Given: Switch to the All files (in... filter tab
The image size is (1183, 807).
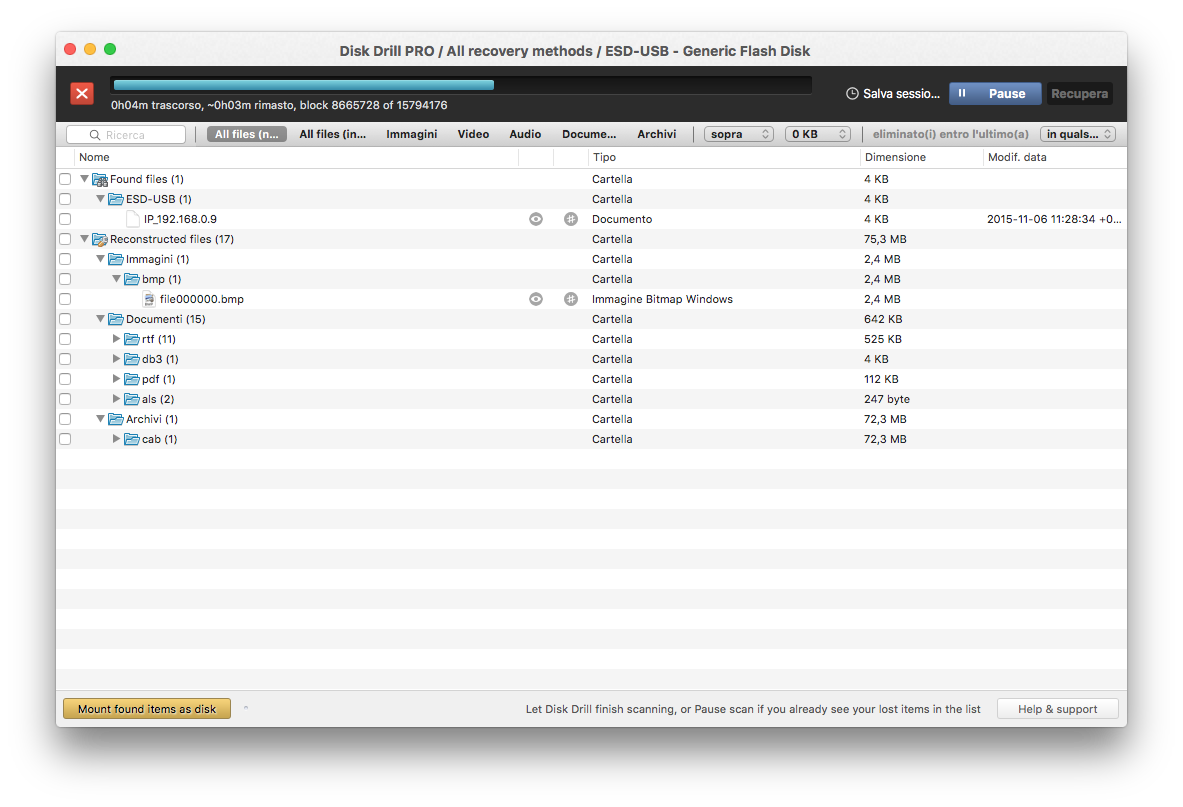Looking at the screenshot, I should (x=333, y=134).
